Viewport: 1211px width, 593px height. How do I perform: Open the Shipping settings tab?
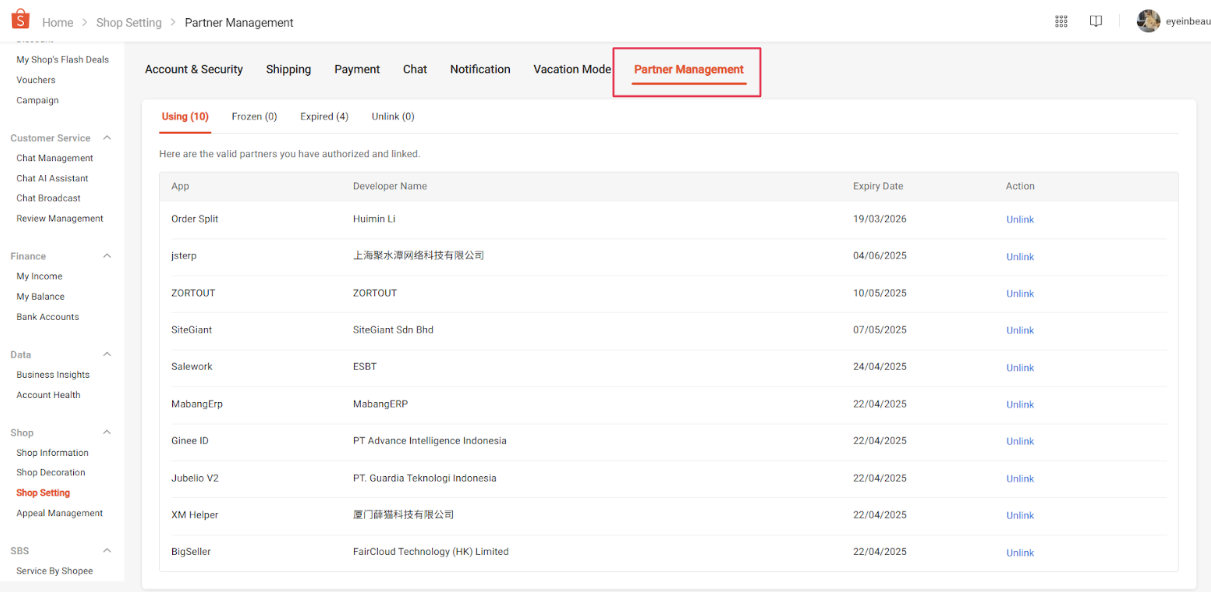pos(288,69)
